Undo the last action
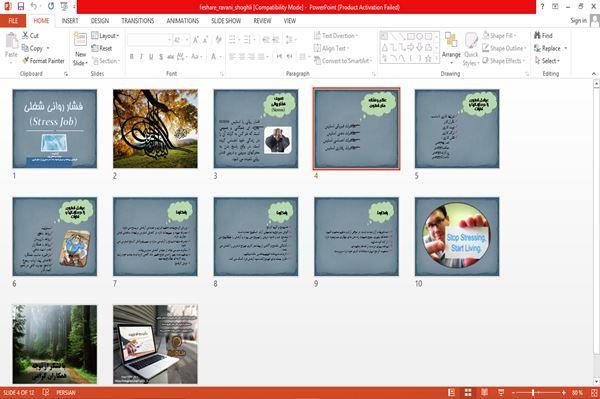The height and width of the screenshot is (399, 600). [x=34, y=7]
